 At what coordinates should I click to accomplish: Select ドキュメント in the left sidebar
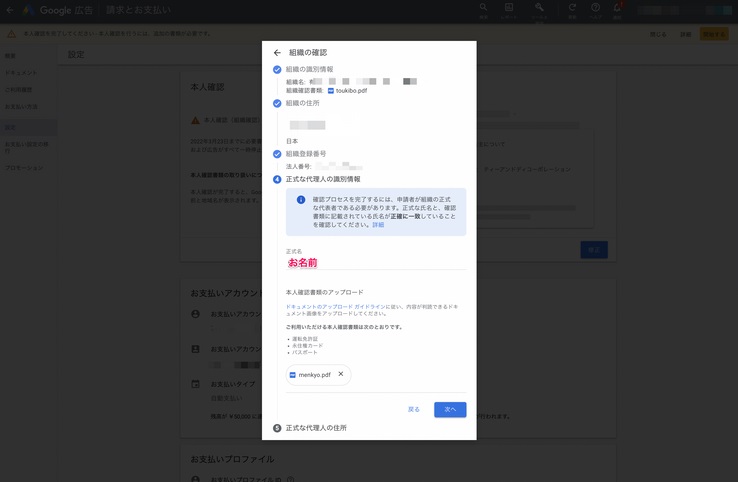(x=21, y=73)
